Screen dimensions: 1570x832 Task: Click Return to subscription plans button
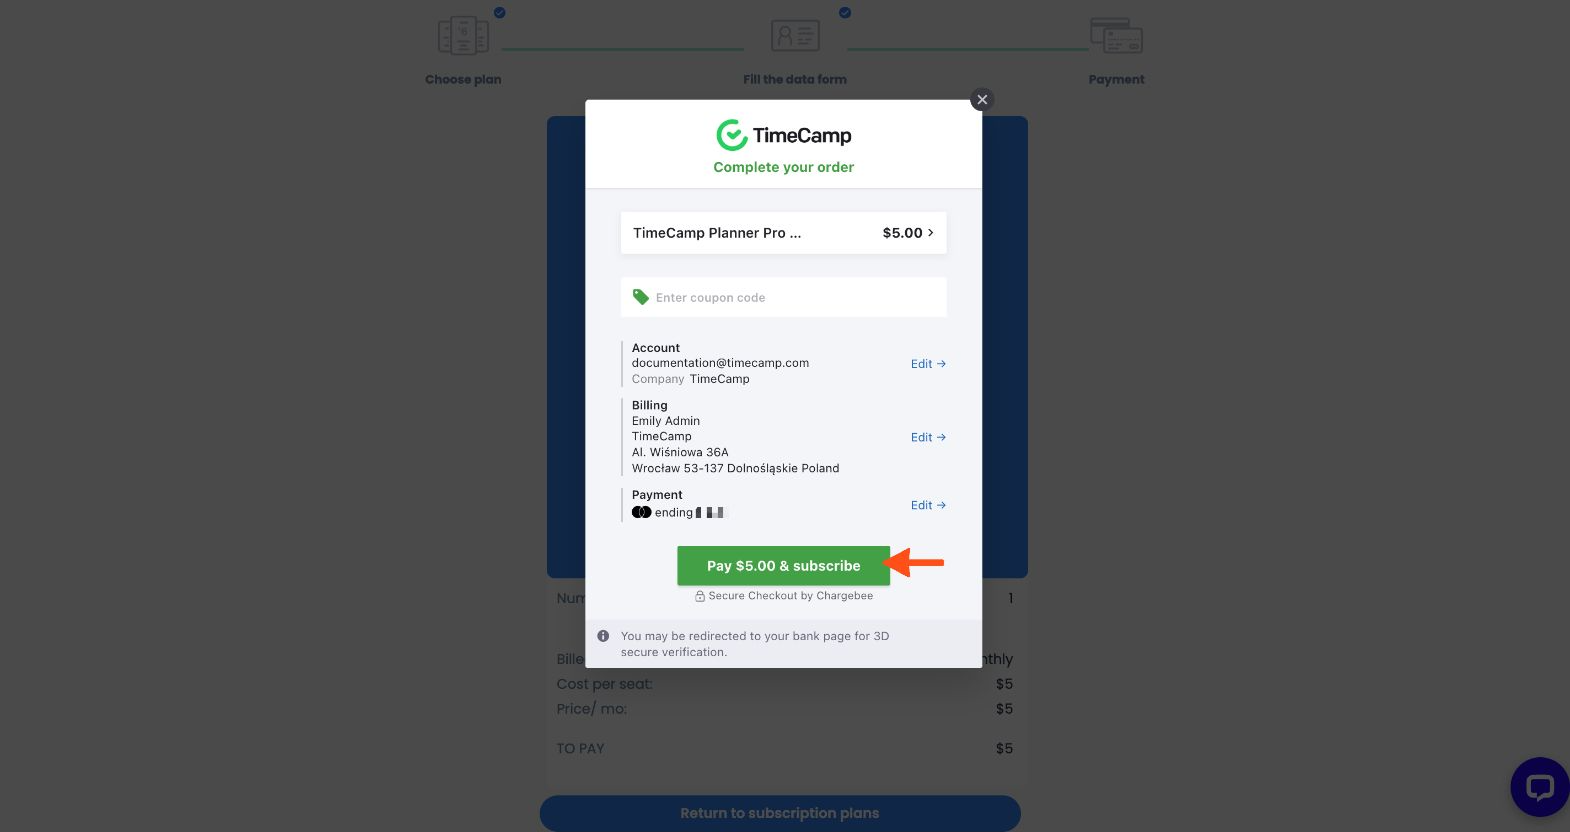(780, 813)
